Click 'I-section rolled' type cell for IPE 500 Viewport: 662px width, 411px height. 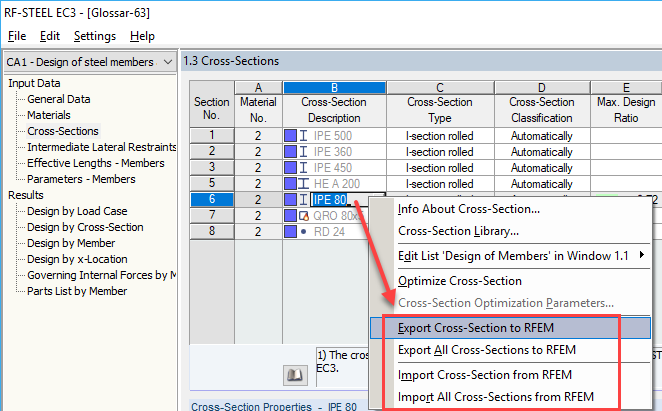[x=440, y=136]
